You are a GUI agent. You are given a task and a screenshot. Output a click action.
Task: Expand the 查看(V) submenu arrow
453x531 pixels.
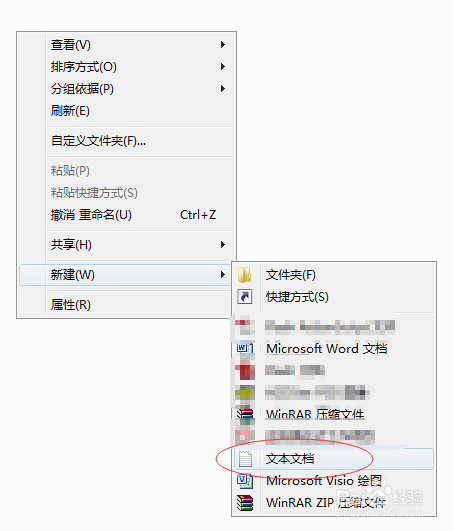click(222, 44)
